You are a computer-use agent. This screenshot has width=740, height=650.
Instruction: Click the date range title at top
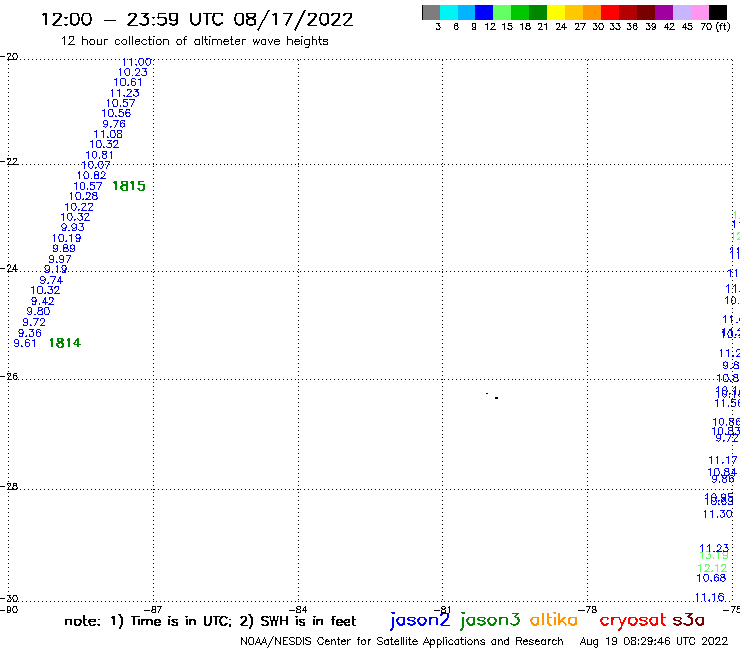click(x=197, y=20)
